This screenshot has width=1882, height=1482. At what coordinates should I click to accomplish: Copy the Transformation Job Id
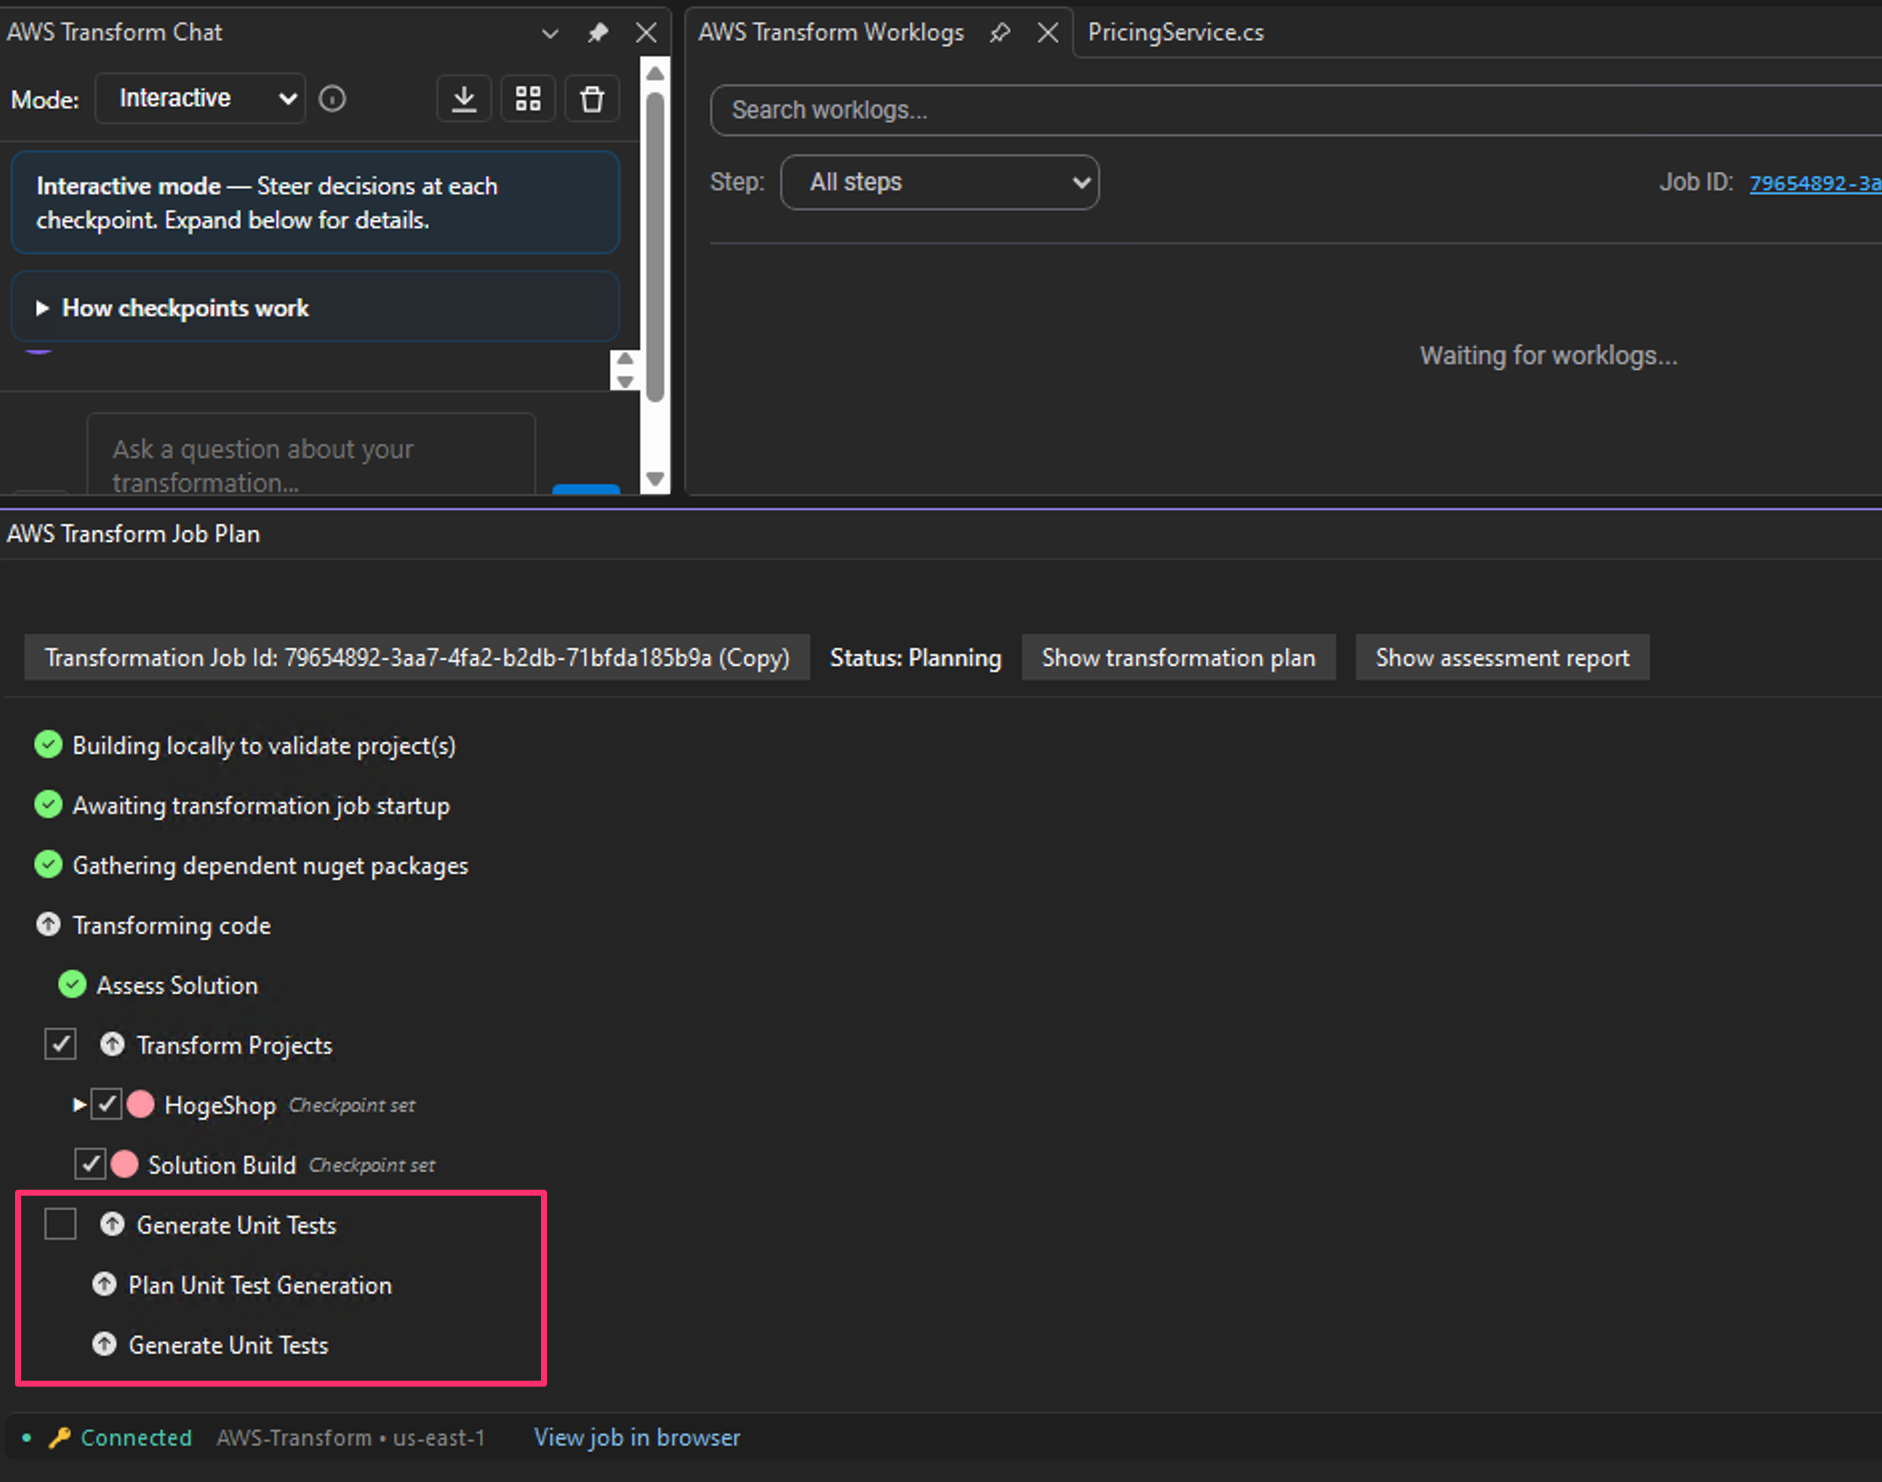click(x=417, y=658)
